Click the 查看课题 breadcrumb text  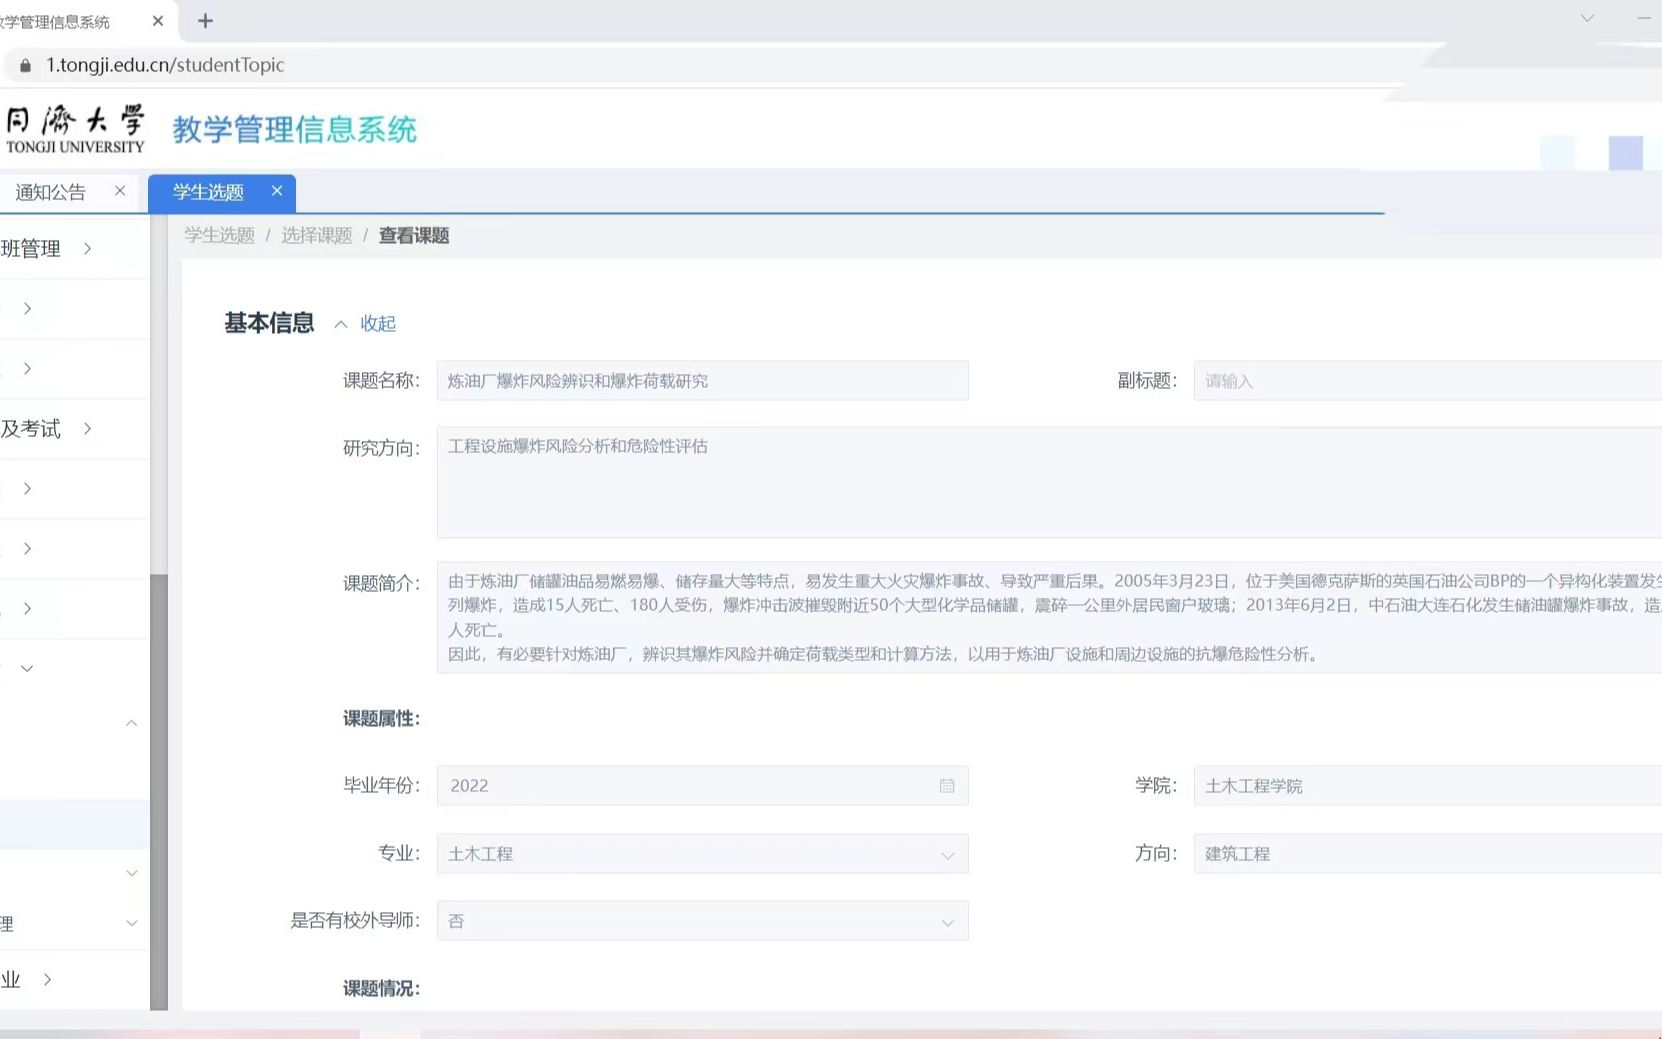click(414, 235)
